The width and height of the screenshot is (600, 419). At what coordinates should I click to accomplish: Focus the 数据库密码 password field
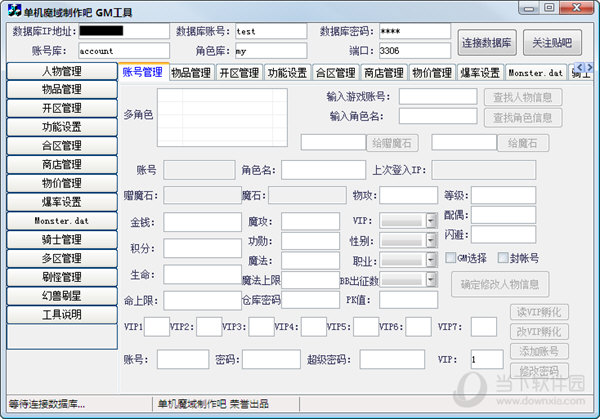coord(415,31)
